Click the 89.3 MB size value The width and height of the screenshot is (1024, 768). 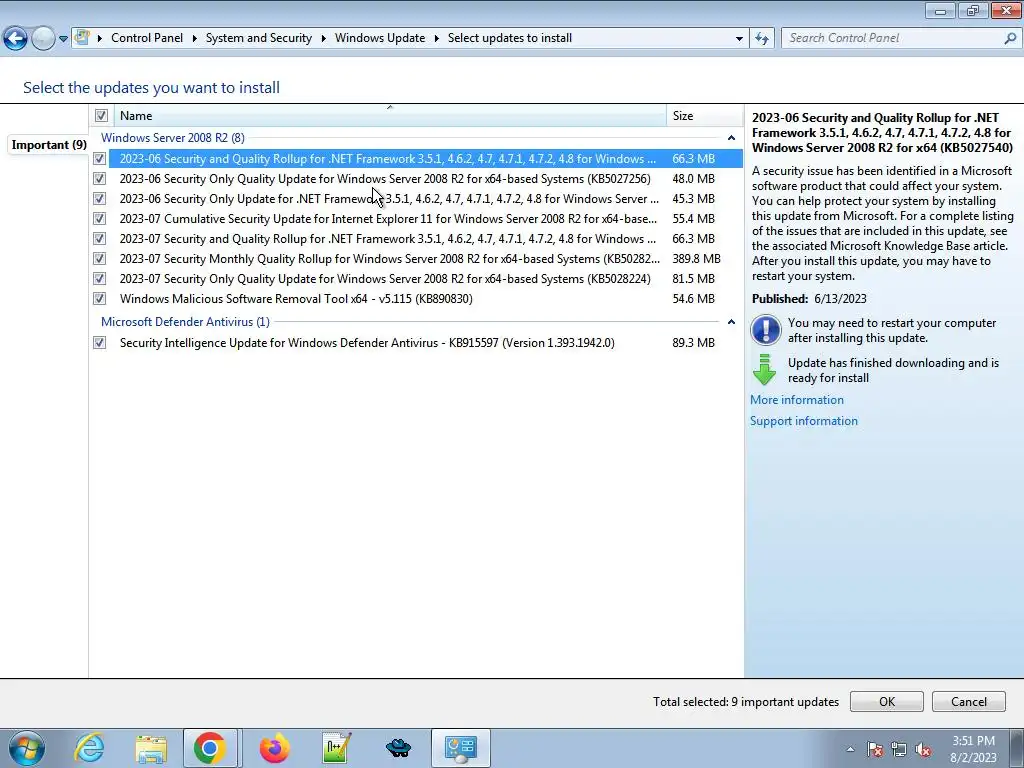tap(694, 342)
